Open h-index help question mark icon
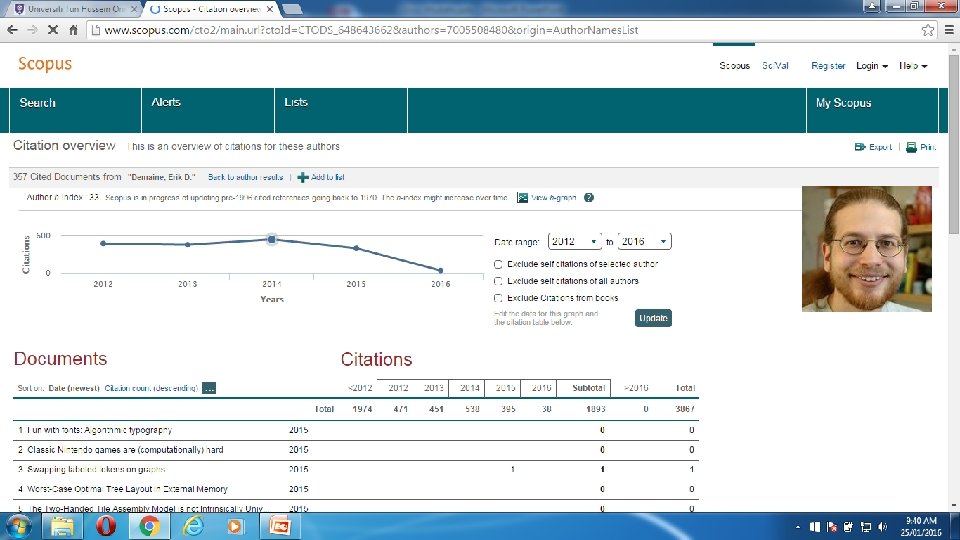 point(589,198)
